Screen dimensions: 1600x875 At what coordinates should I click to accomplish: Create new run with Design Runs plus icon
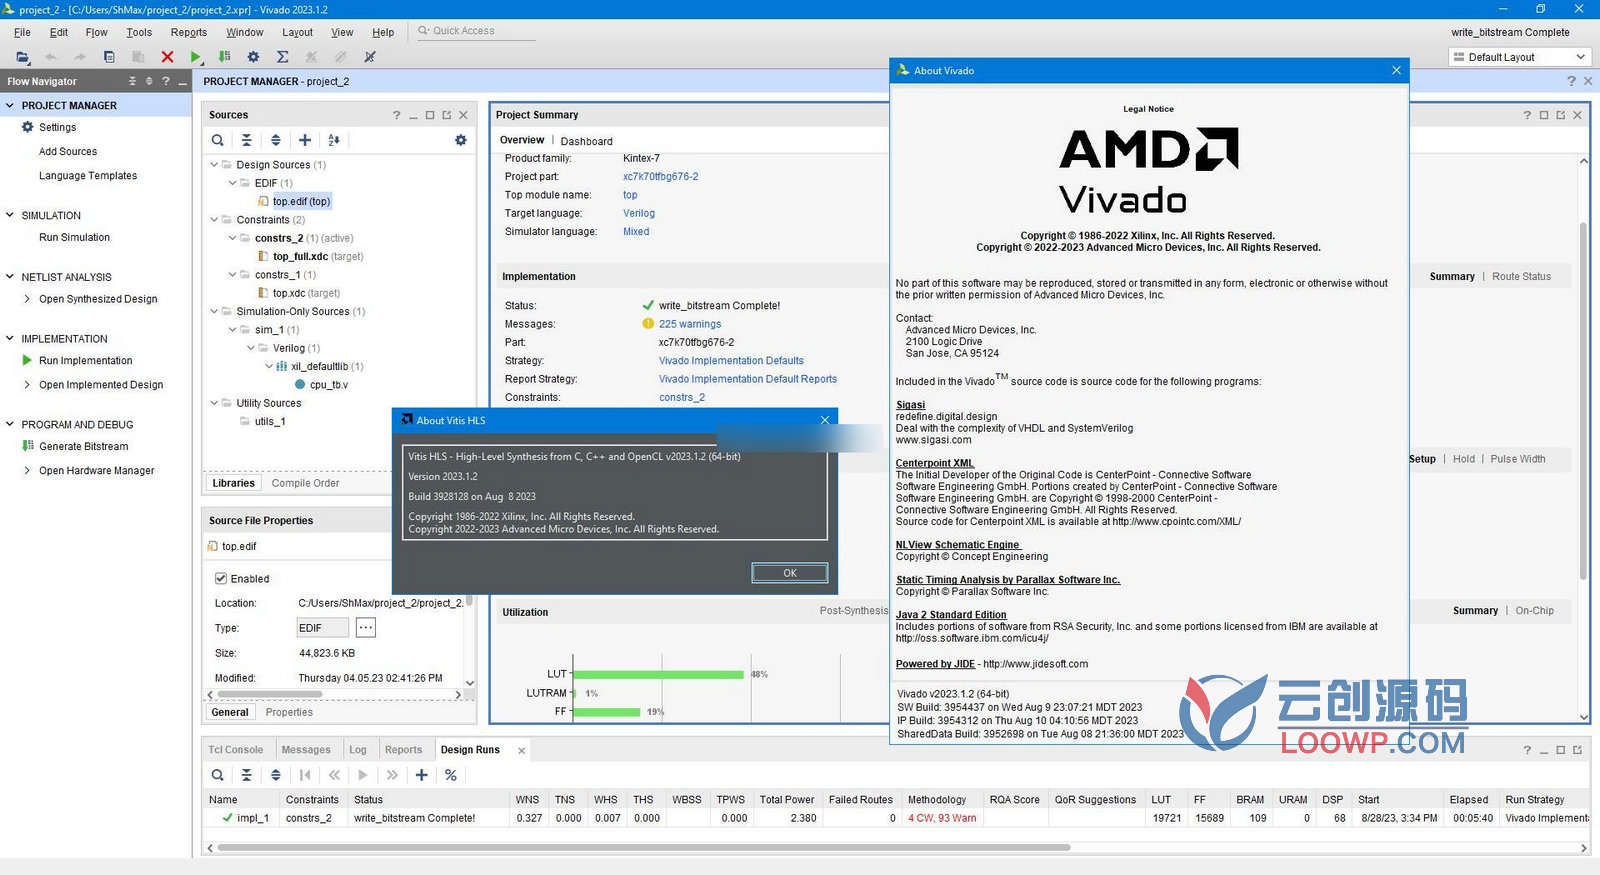(x=422, y=775)
